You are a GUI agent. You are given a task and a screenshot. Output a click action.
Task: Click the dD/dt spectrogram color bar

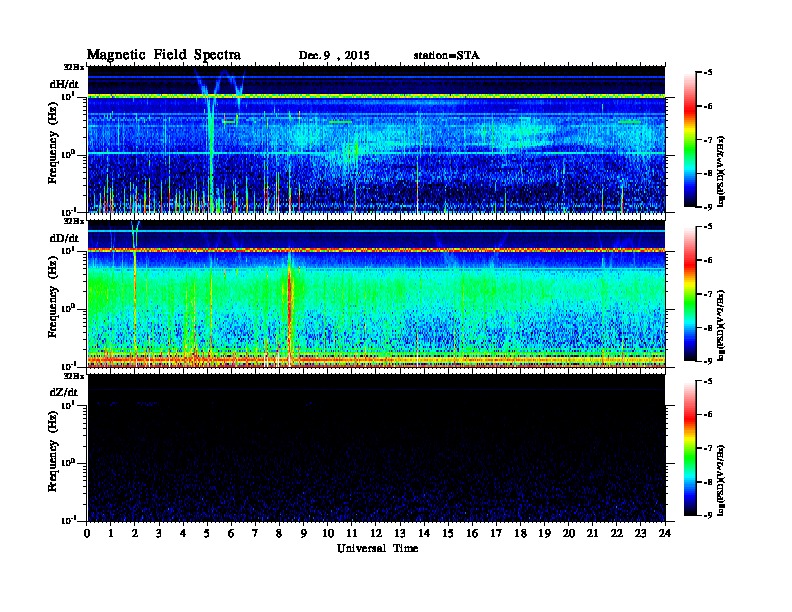[690, 294]
